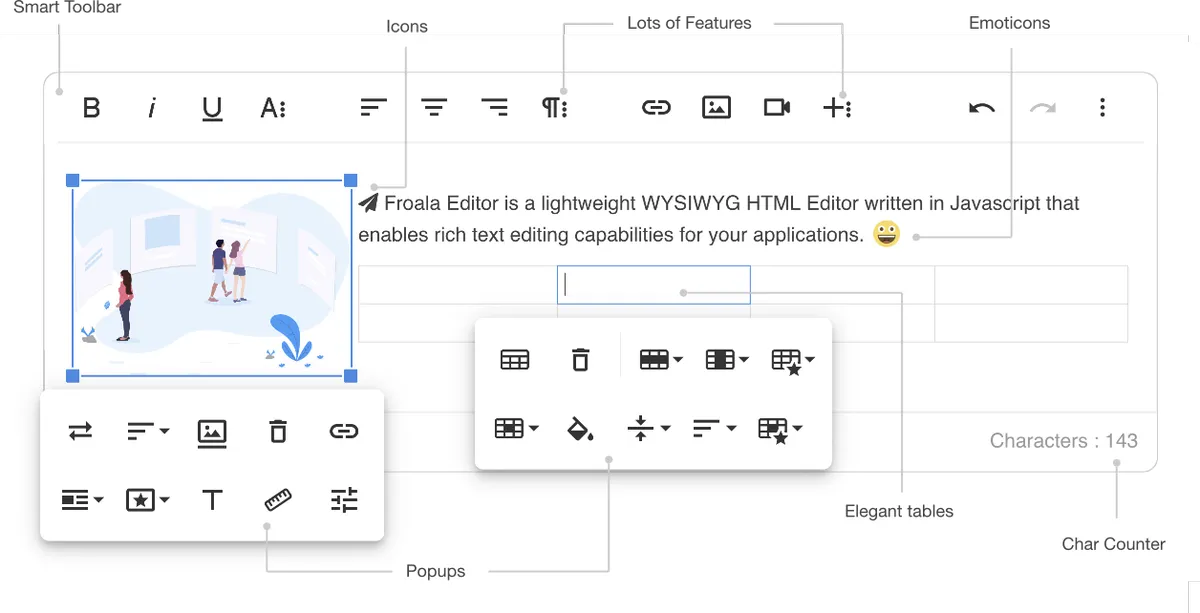1200x613 pixels.
Task: Toggle italic formatting
Action: (152, 107)
